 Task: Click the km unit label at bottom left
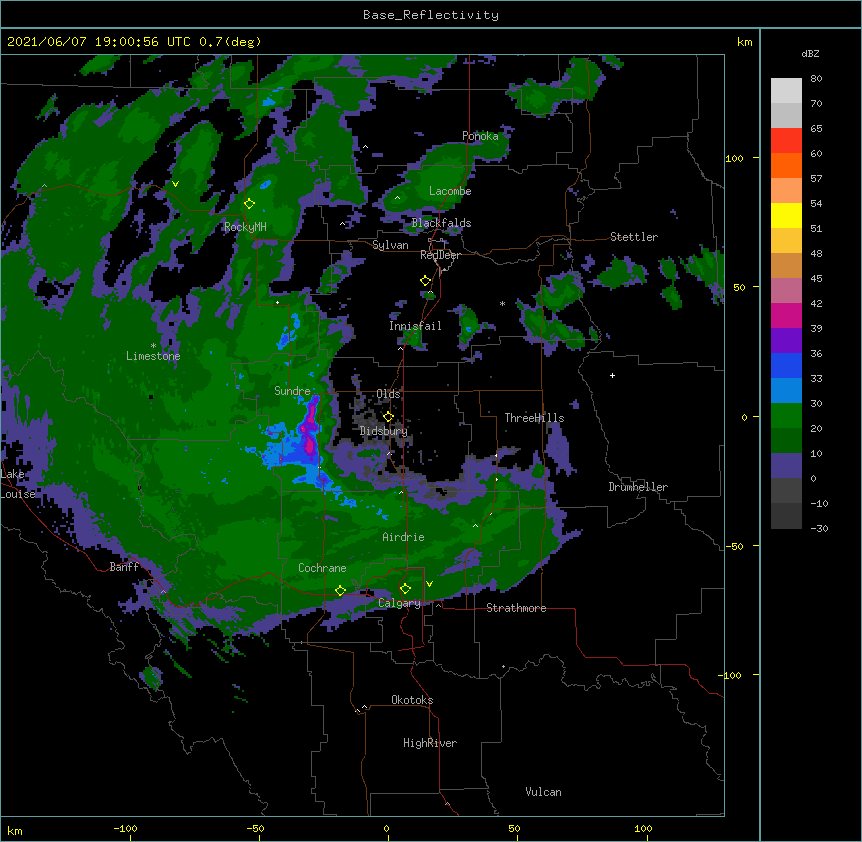(x=15, y=830)
